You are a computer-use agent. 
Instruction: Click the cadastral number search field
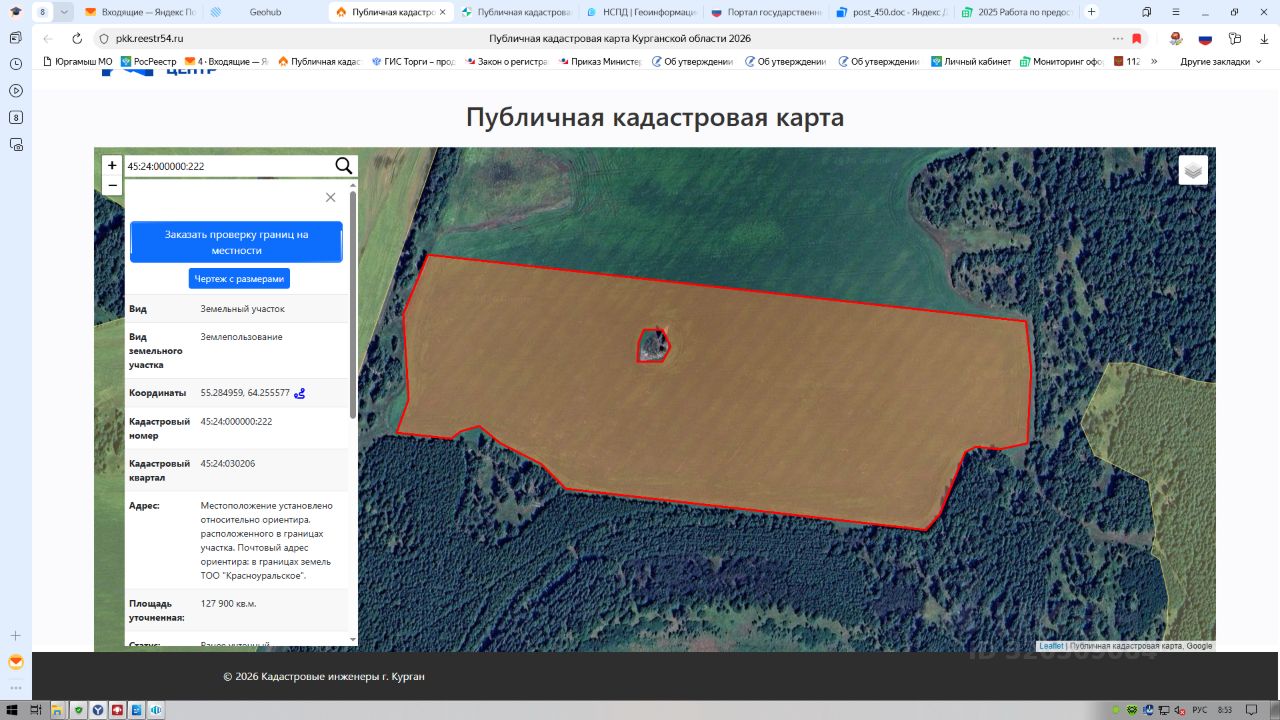228,166
